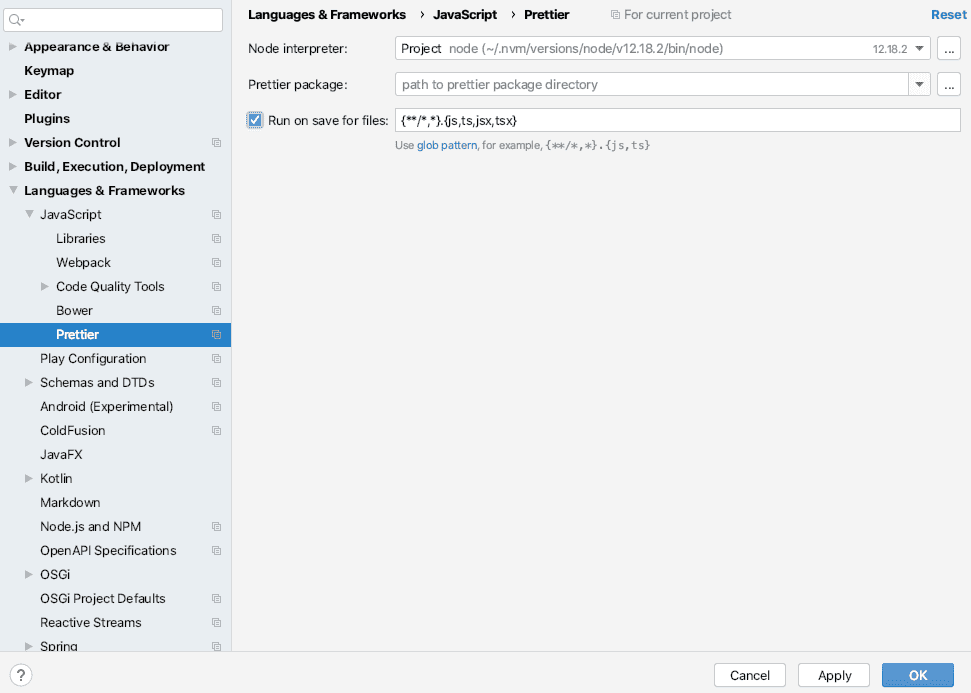Viewport: 971px width, 693px height.
Task: Expand Version Control section
Action: pos(12,142)
